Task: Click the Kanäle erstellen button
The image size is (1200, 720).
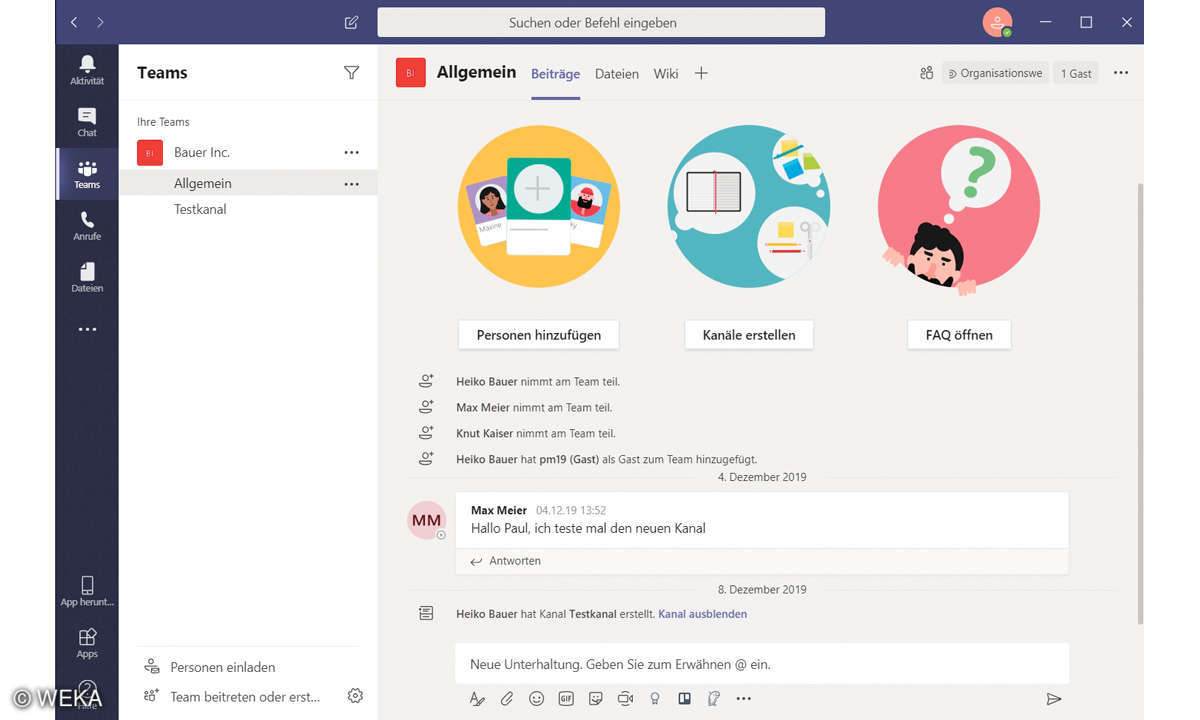Action: tap(749, 335)
